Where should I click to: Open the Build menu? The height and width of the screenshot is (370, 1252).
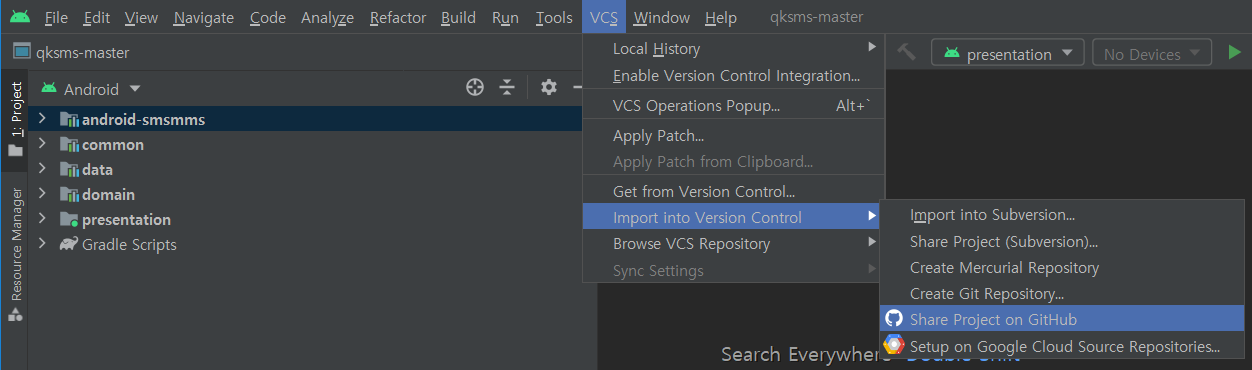pyautogui.click(x=458, y=18)
